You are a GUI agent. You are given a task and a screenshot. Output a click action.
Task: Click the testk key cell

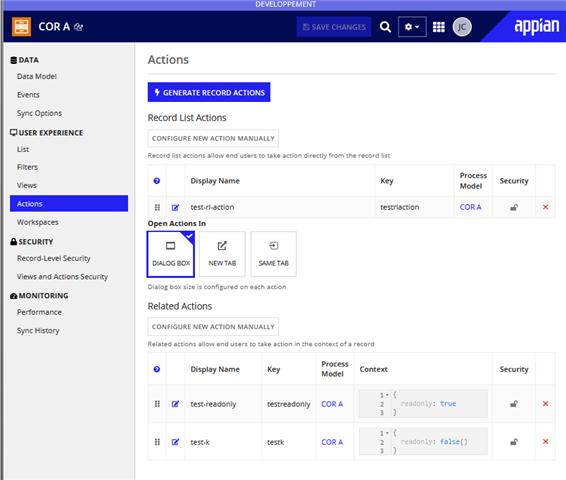point(275,442)
